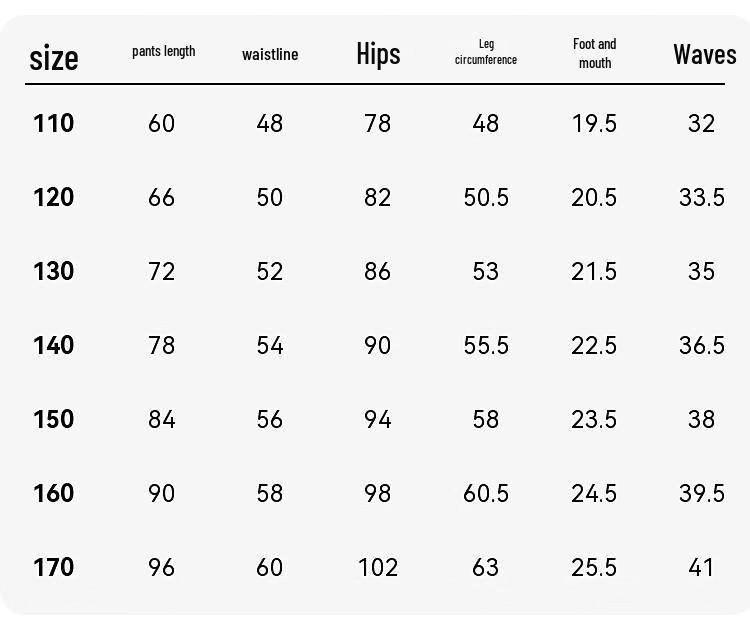Select the 'Foot and mouth' header
Screen dimensions: 750x629
(x=595, y=53)
